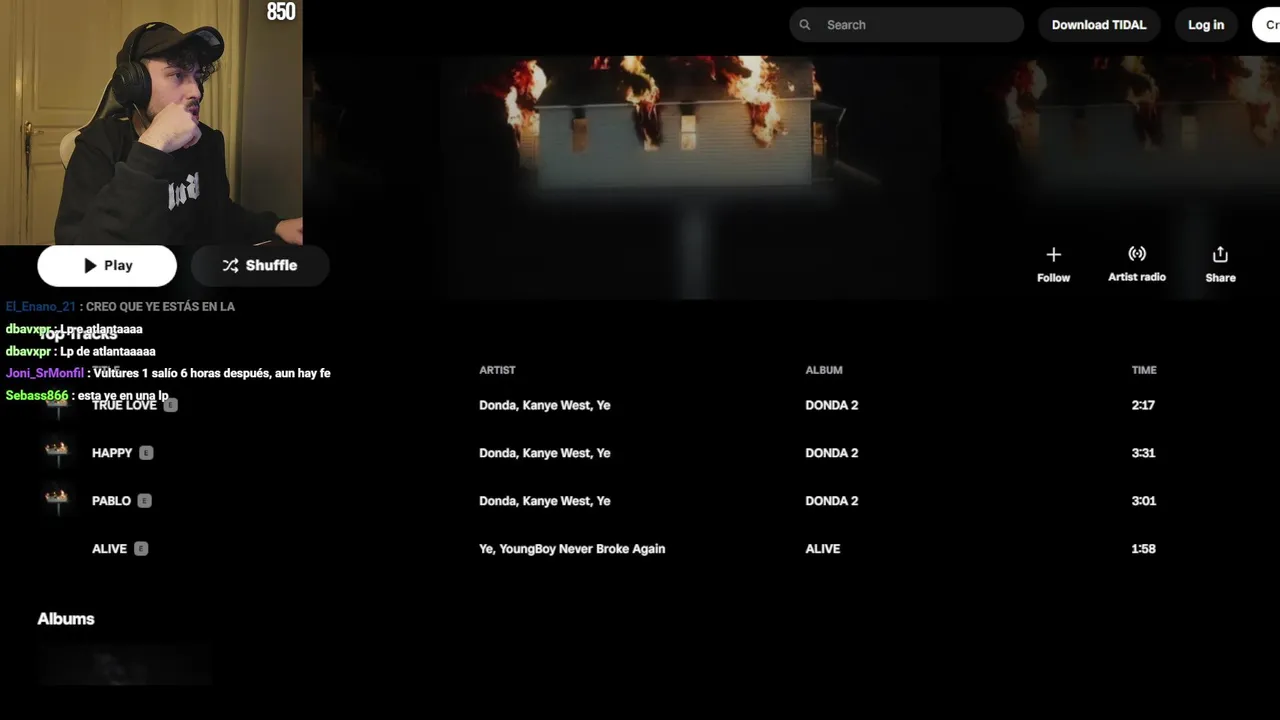Click the ARTIST column header
The height and width of the screenshot is (720, 1280).
497,370
